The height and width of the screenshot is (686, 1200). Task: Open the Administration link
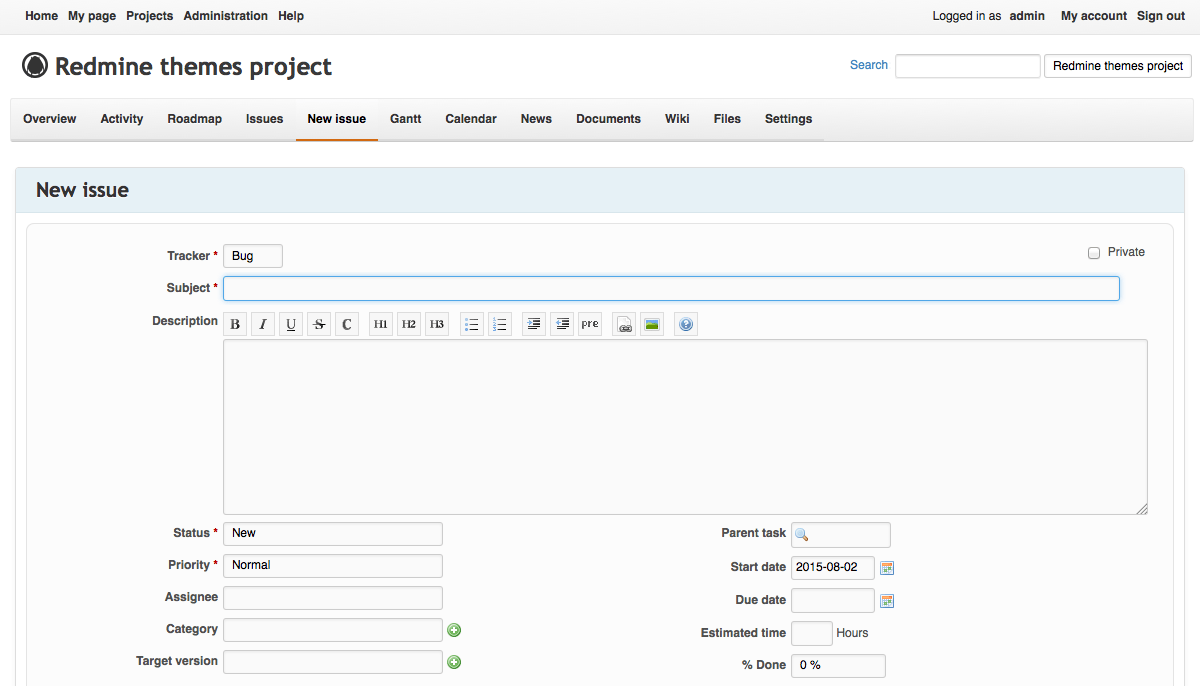pos(226,16)
